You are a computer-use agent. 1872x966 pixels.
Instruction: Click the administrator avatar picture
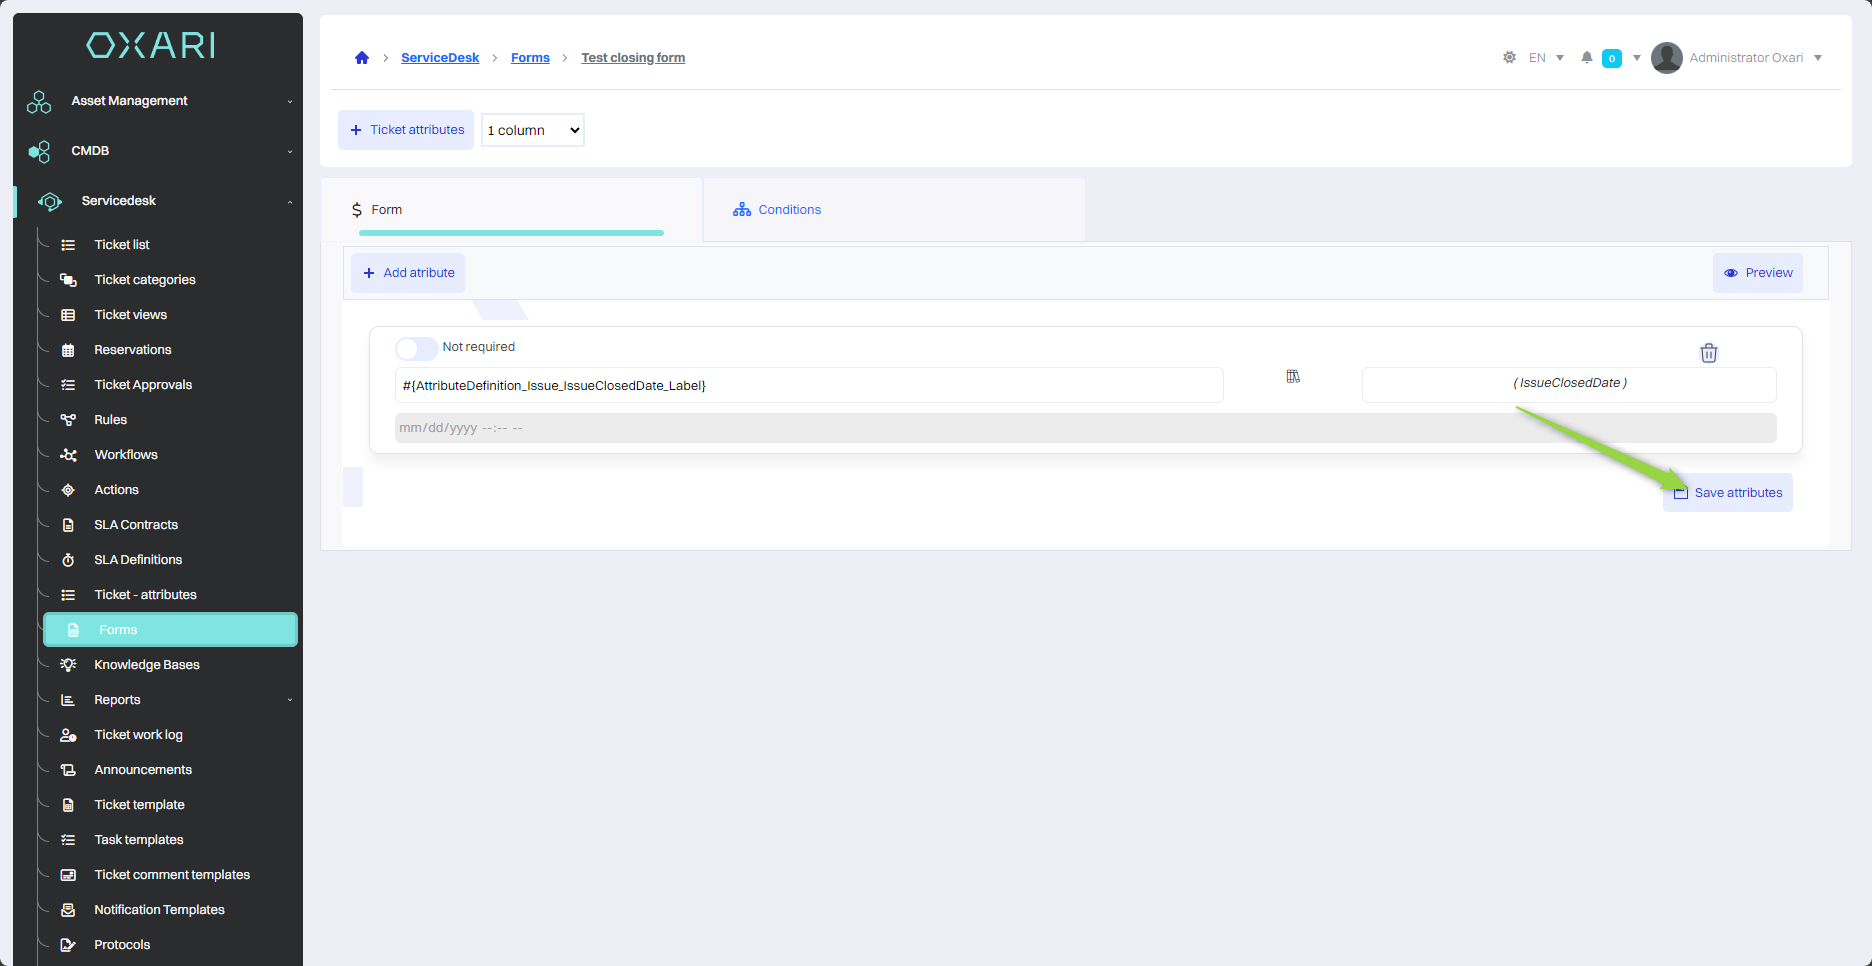(1666, 58)
